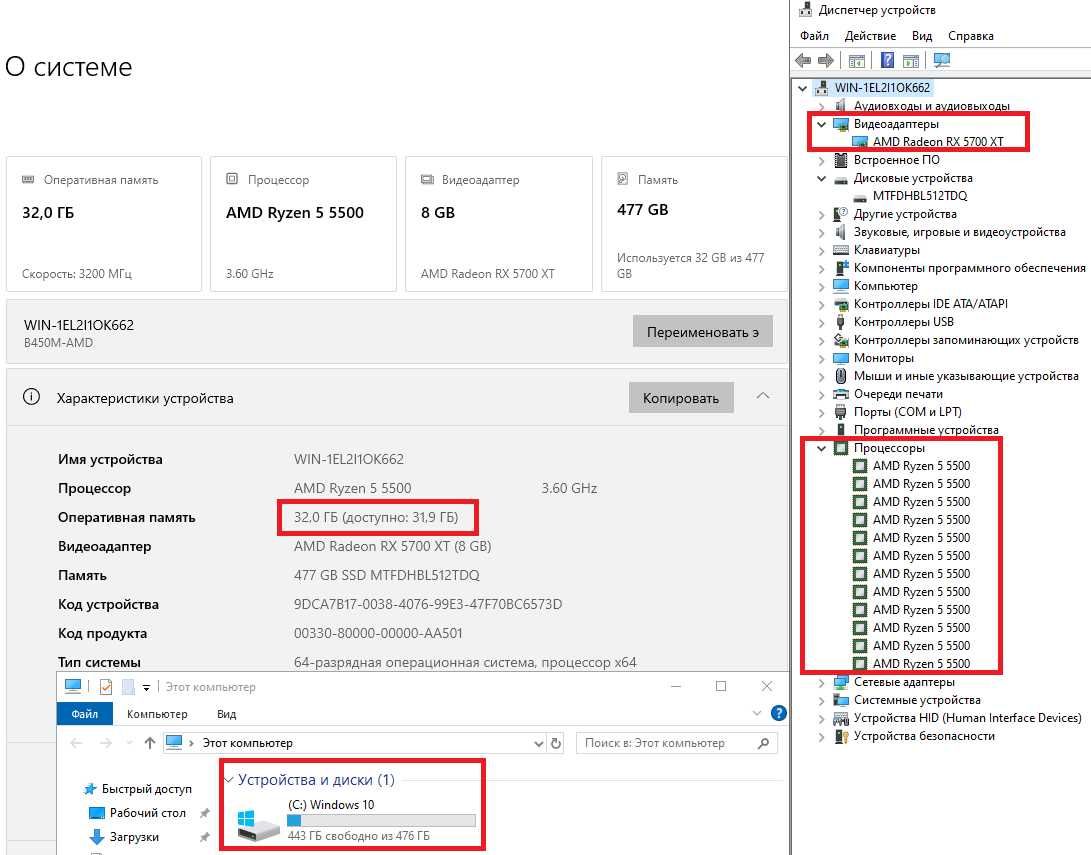Open the Справка menu

971,36
